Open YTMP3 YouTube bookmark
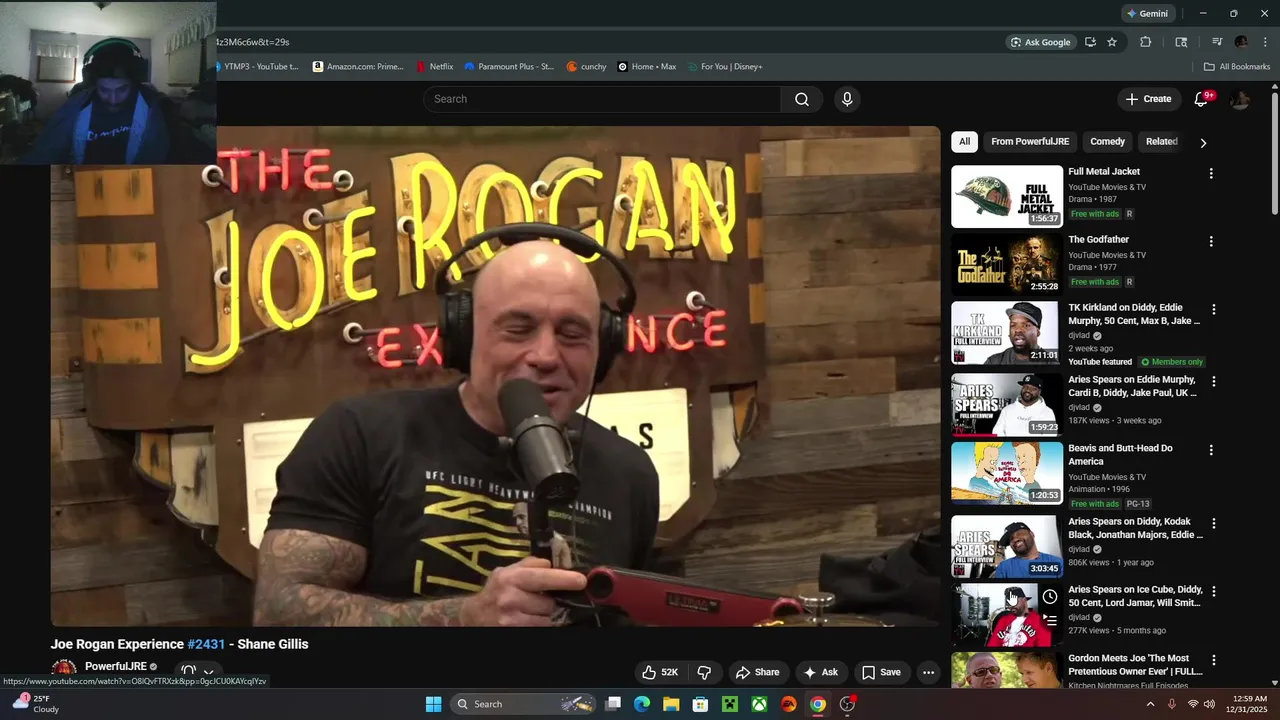The image size is (1280, 720). point(258,67)
